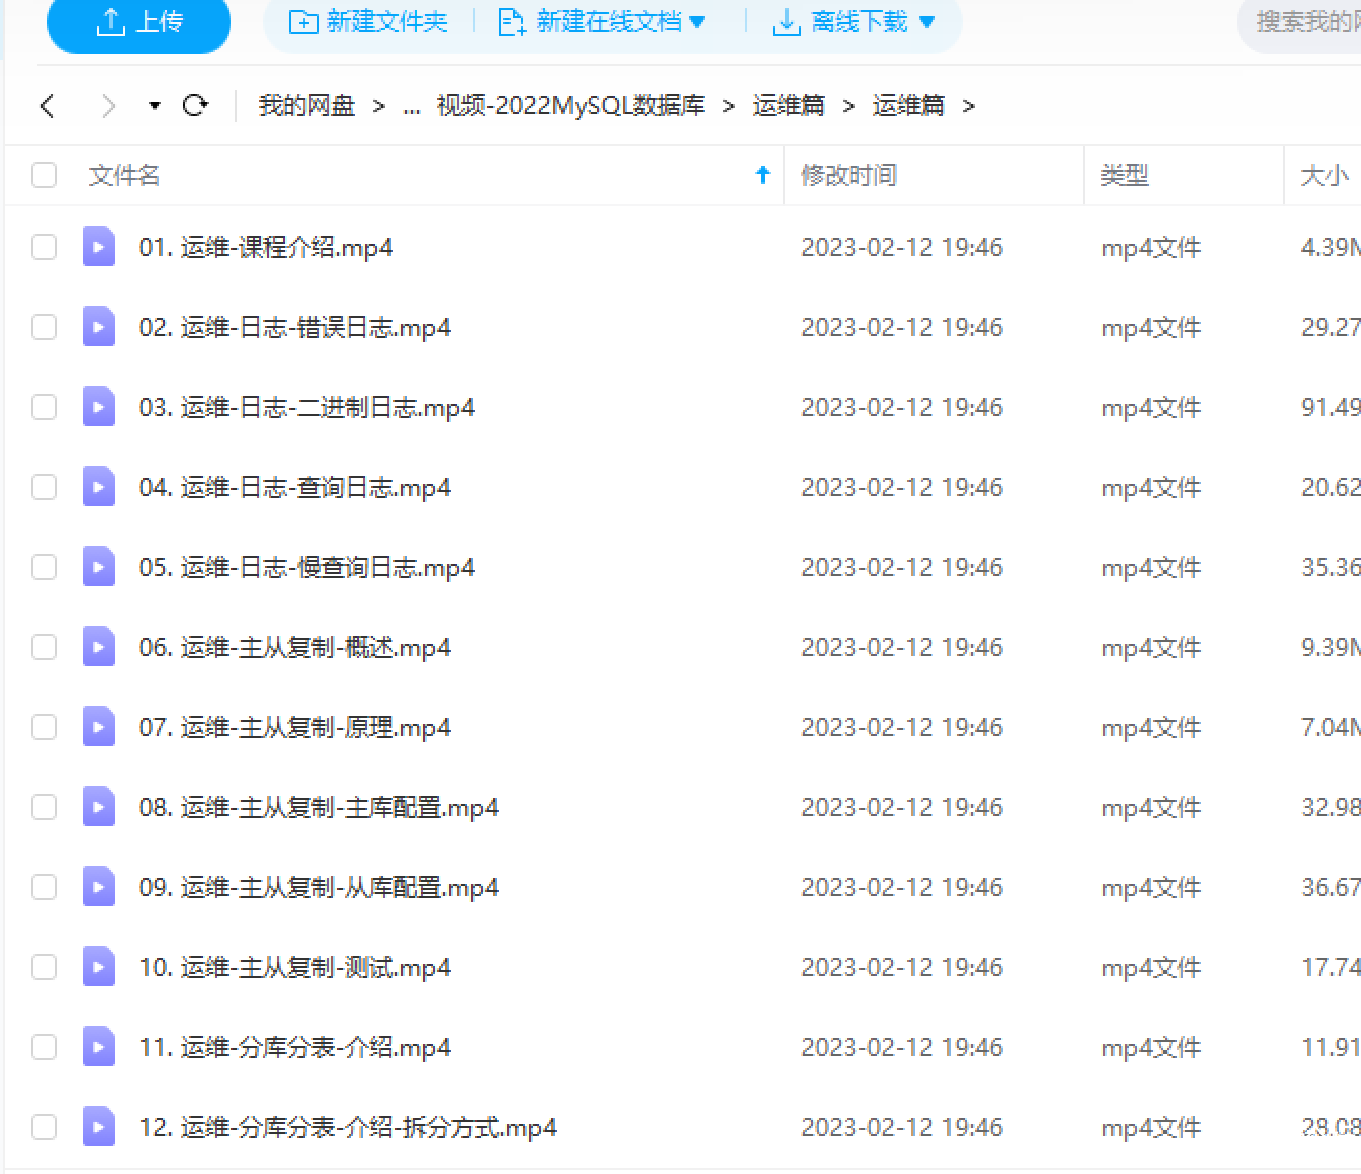This screenshot has width=1361, height=1174.
Task: Go back with the left arrow
Action: click(x=47, y=105)
